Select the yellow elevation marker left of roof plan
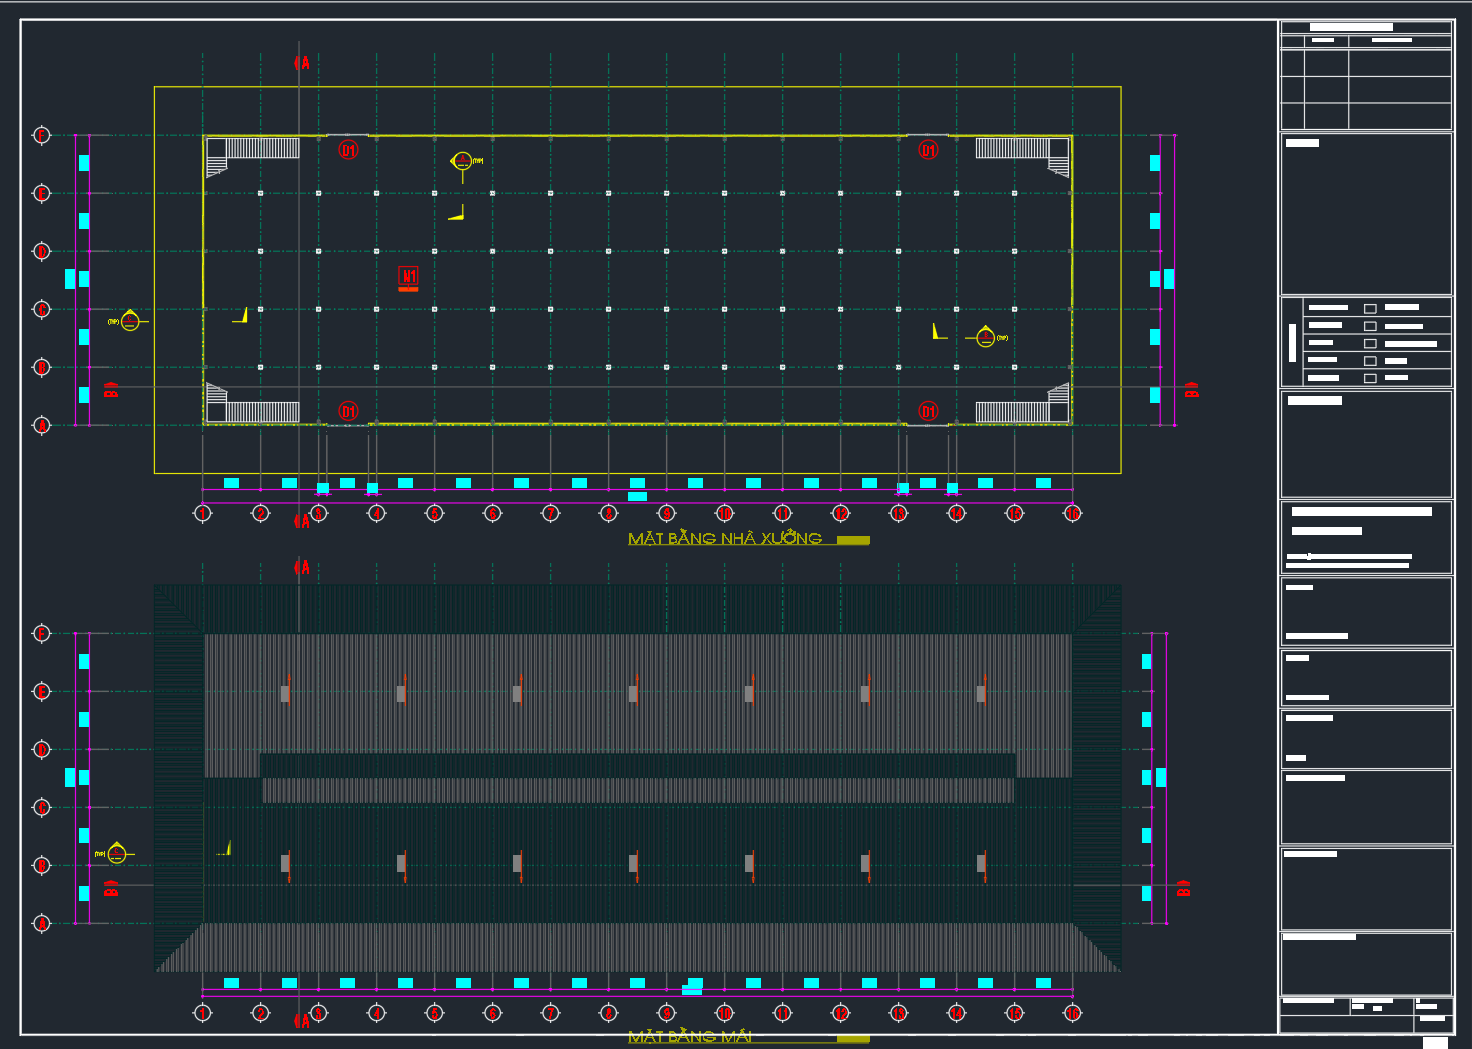This screenshot has height=1049, width=1472. 117,854
